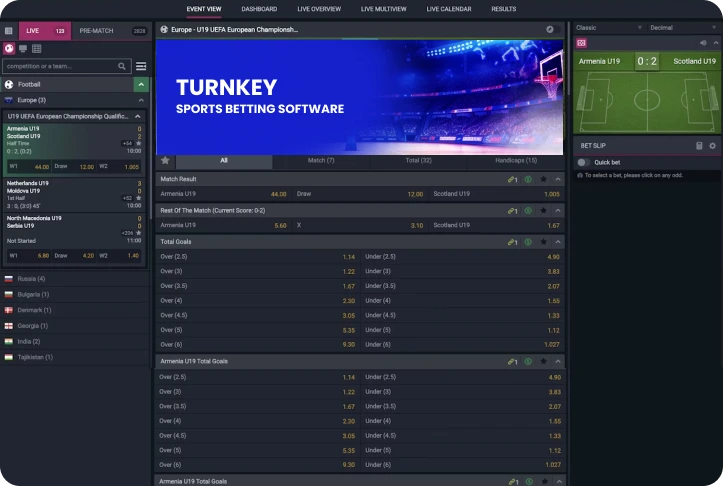Click the Turnkey Sports Betting Software banner
This screenshot has width=723, height=486.
click(x=359, y=97)
